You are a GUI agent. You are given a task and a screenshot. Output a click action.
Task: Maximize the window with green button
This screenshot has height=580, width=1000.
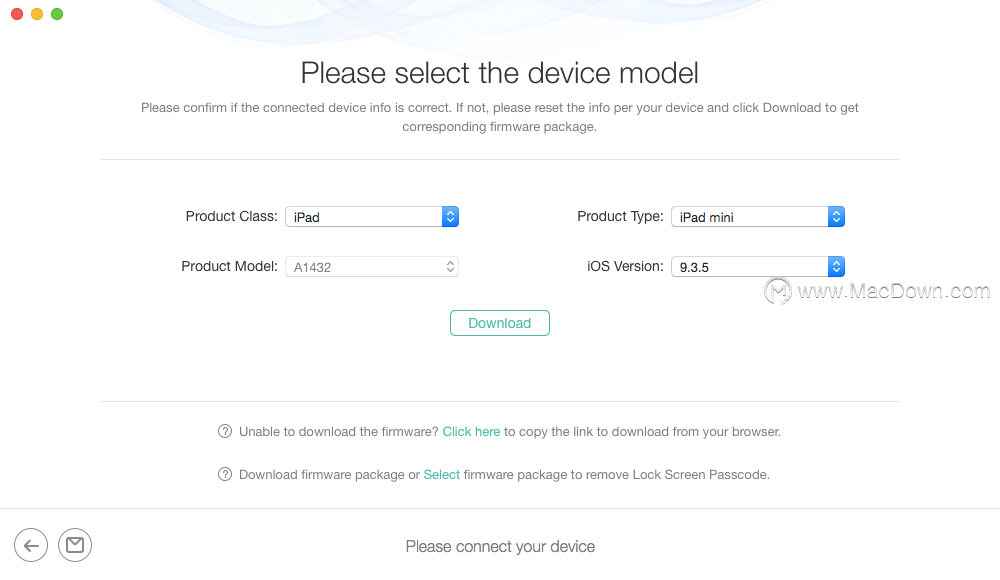[57, 14]
